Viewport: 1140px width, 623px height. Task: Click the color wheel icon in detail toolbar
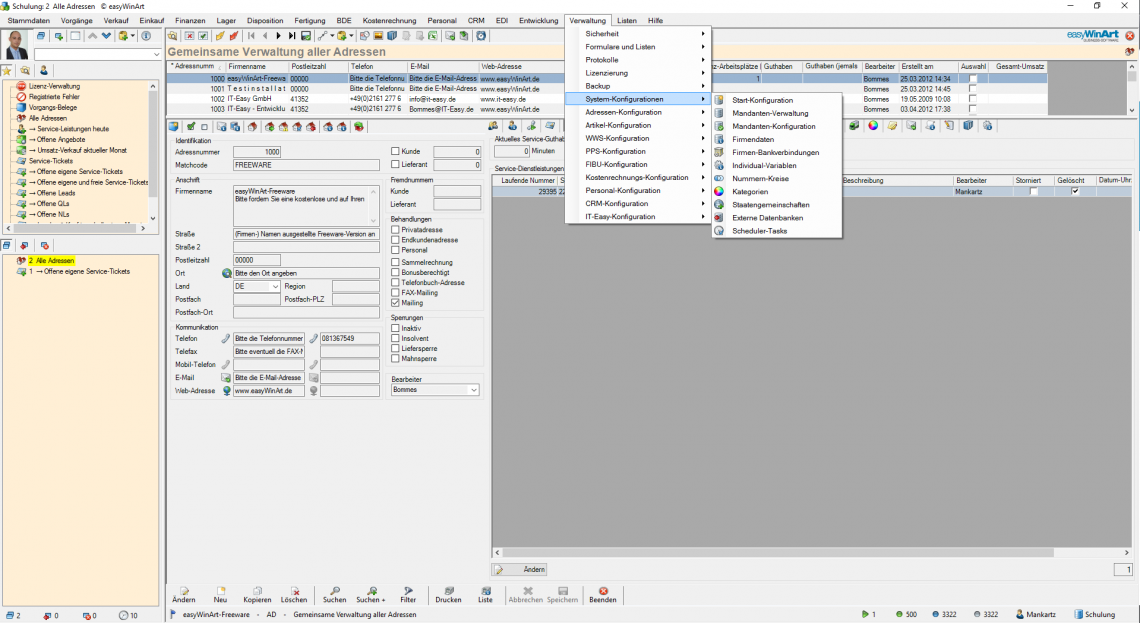point(873,126)
